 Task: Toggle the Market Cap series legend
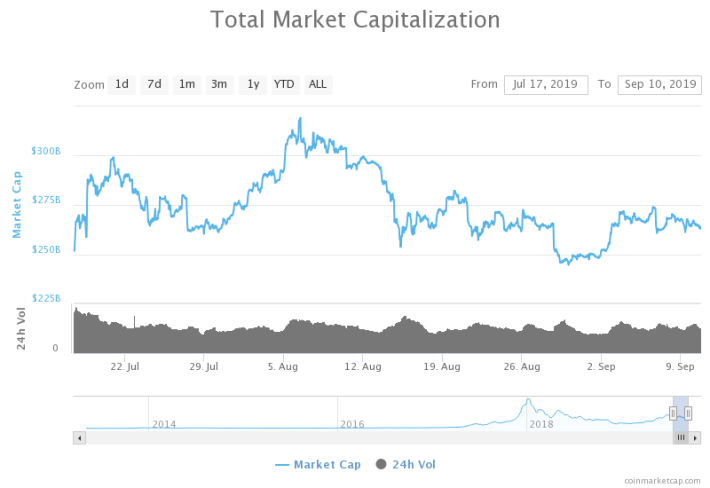[318, 464]
